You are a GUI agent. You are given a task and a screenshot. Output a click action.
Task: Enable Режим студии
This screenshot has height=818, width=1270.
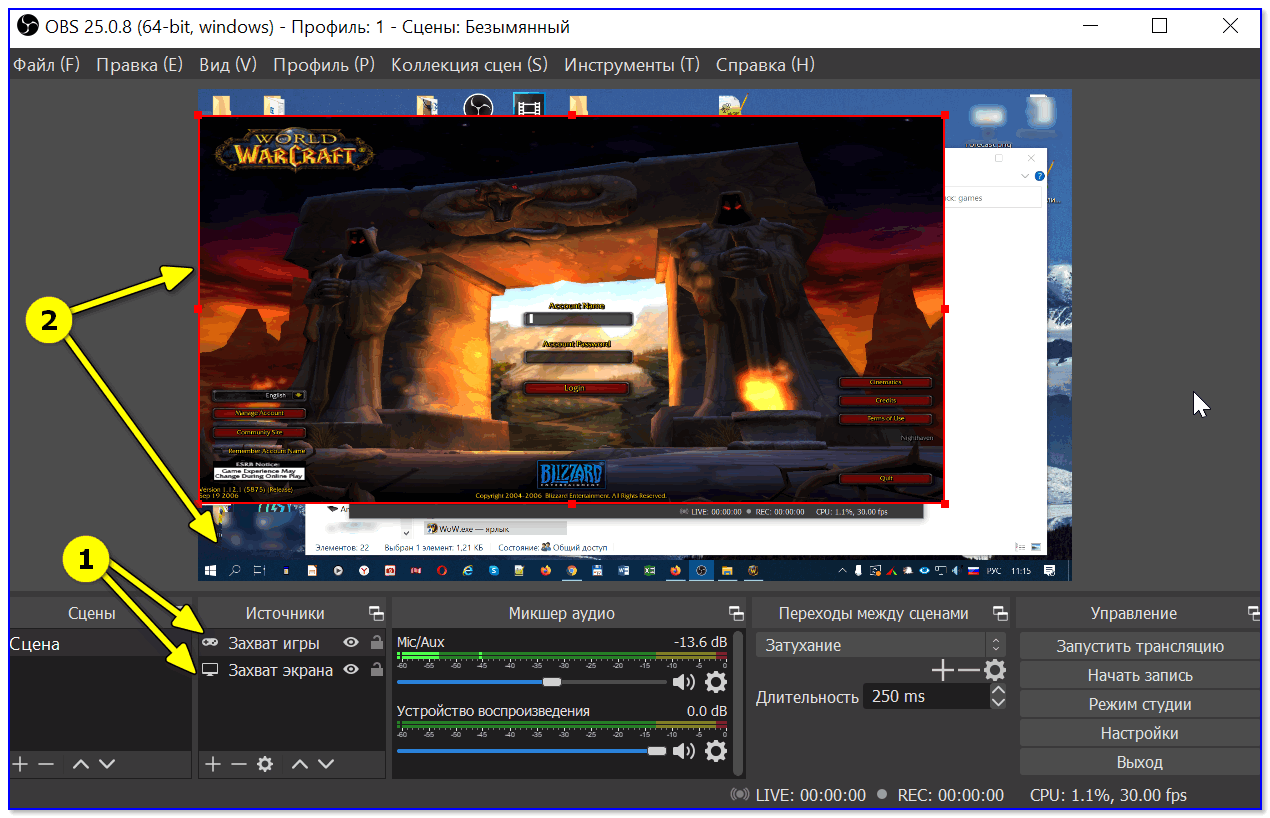click(1140, 704)
